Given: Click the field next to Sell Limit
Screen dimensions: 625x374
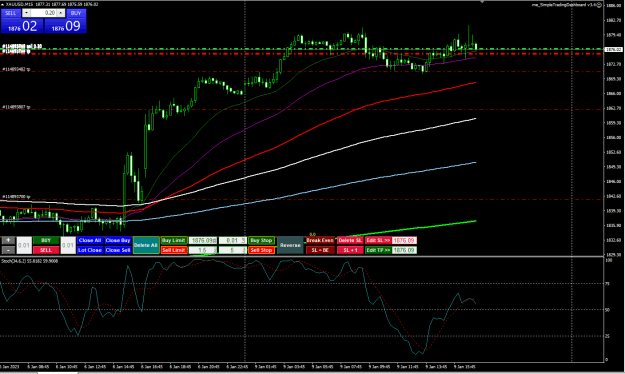Looking at the screenshot, I should click(203, 250).
